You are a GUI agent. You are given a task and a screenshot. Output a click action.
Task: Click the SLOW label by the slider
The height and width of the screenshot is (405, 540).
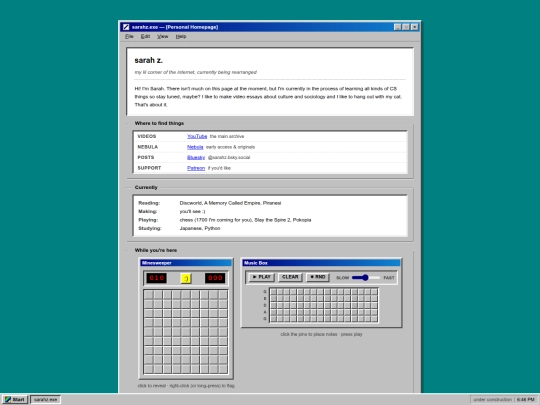[x=343, y=278]
